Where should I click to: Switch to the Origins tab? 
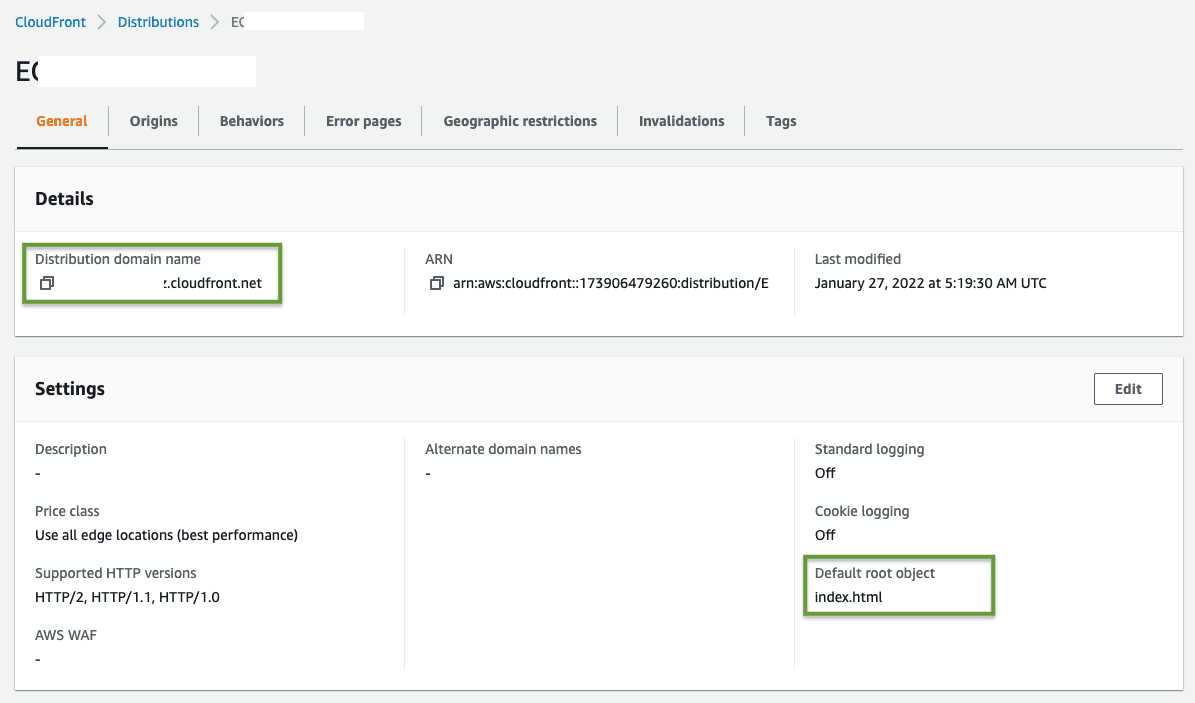point(153,120)
